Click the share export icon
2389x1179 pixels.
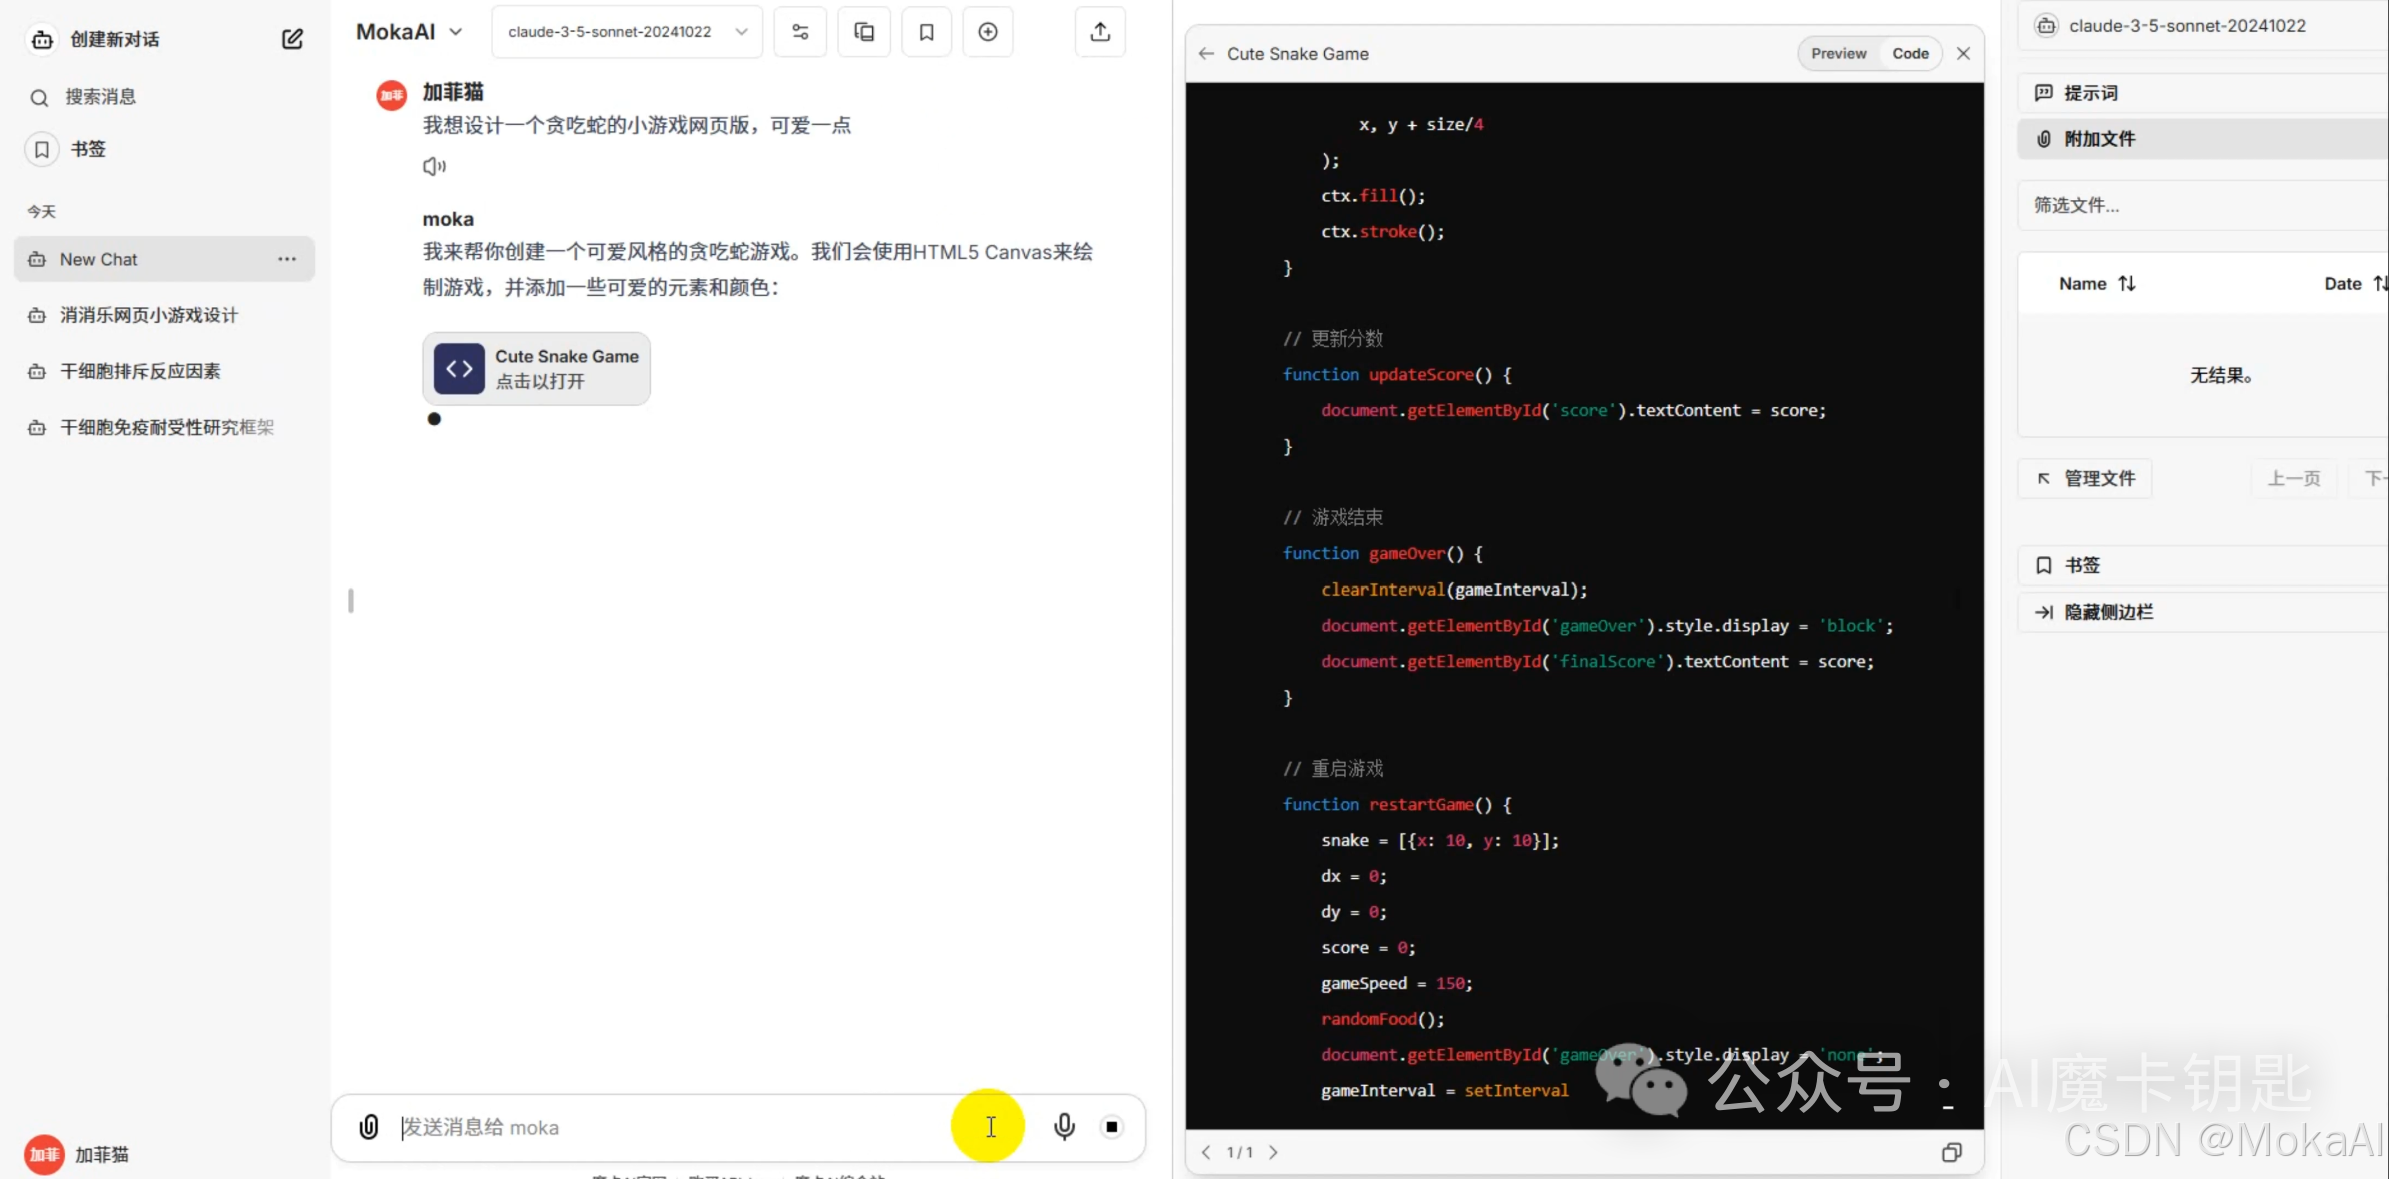[x=1100, y=32]
